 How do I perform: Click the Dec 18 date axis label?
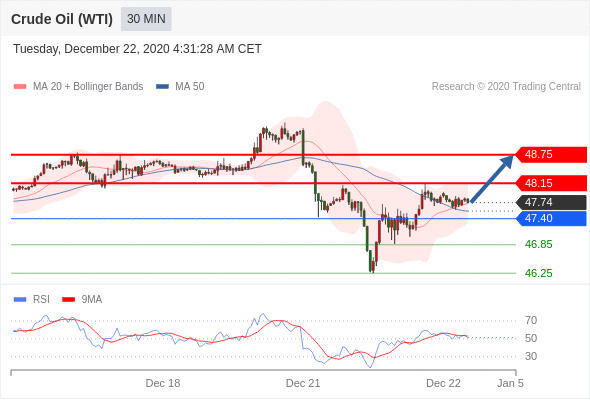pyautogui.click(x=163, y=383)
